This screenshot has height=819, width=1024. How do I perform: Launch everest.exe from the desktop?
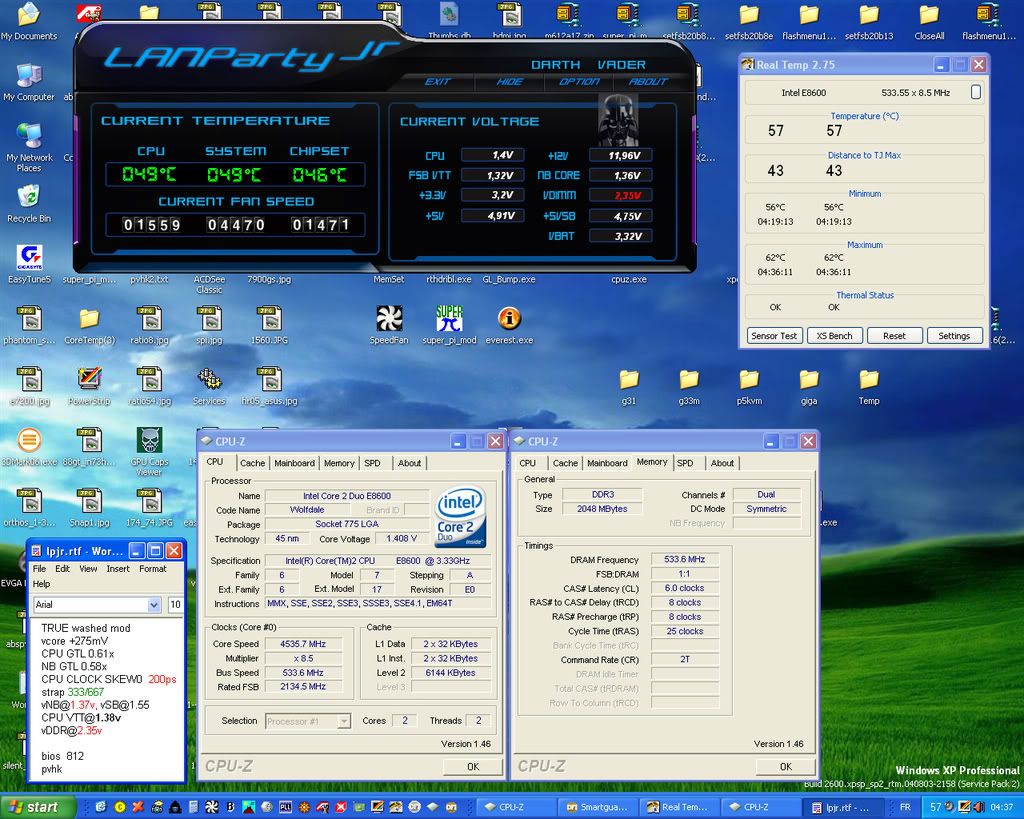tap(509, 319)
